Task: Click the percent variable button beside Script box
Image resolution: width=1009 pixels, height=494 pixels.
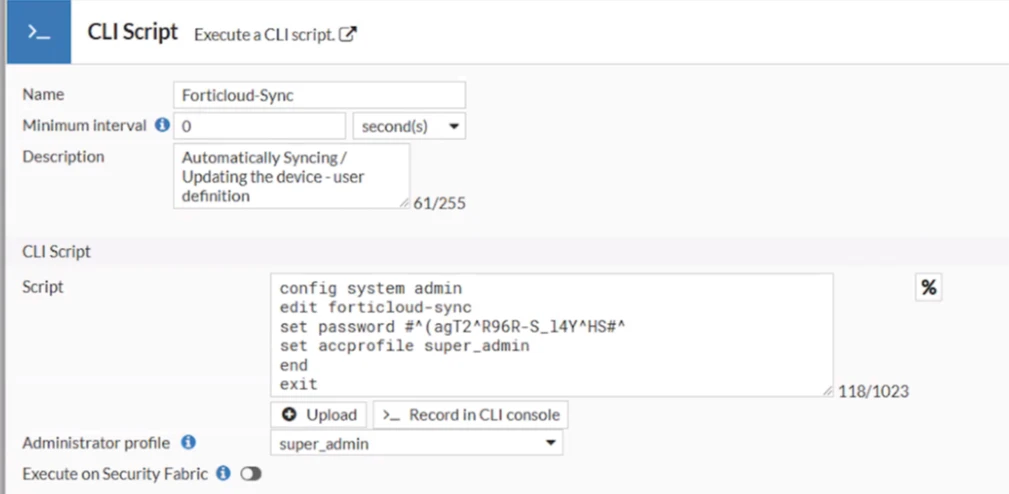Action: tap(928, 288)
